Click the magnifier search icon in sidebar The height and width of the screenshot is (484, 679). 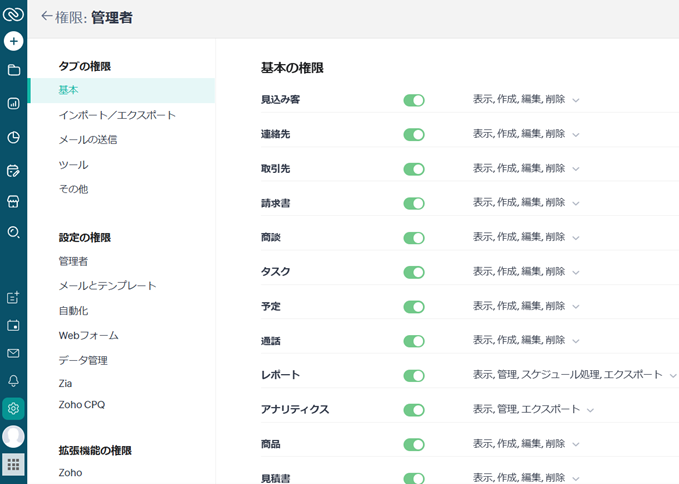[13, 232]
